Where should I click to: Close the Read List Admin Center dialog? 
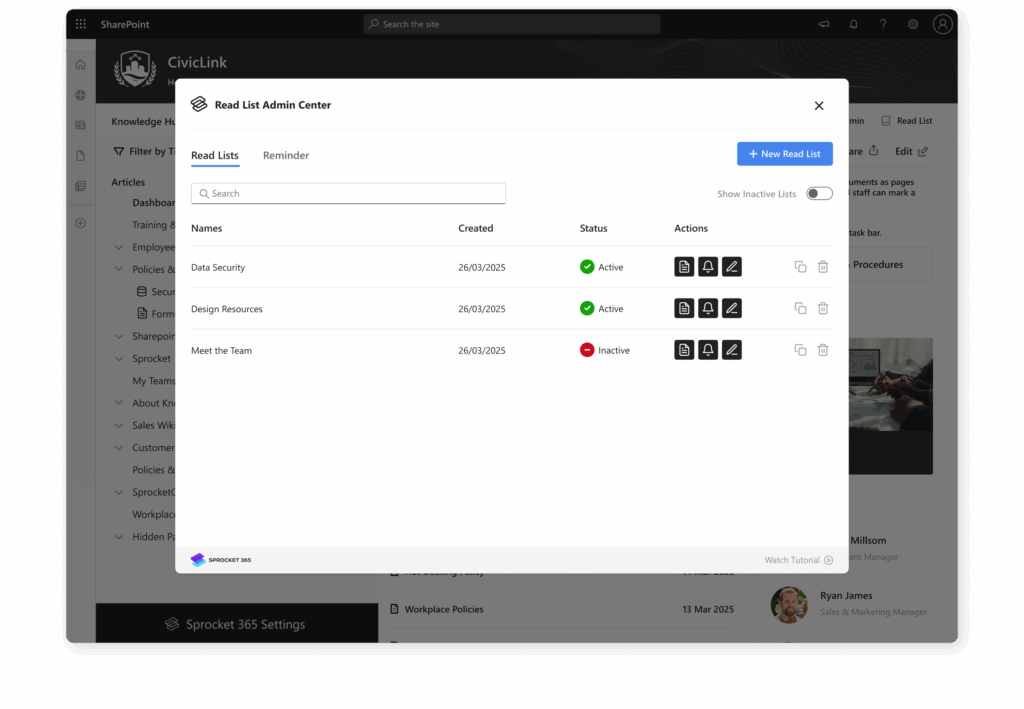tap(819, 106)
